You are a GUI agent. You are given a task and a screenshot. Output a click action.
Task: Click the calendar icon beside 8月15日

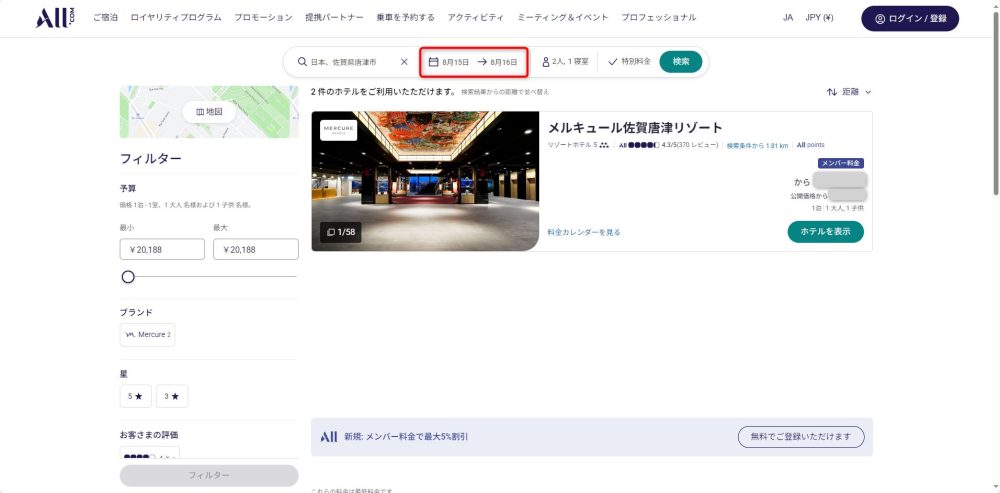pos(433,62)
